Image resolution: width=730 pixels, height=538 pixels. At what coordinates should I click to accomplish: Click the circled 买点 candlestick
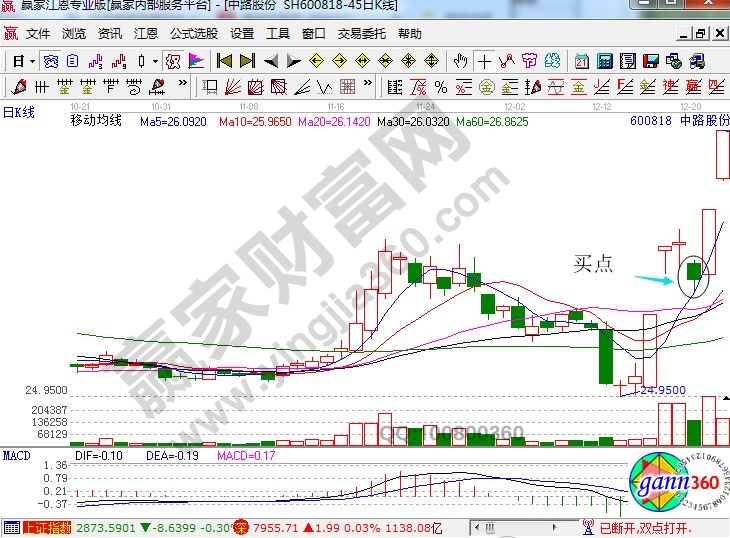point(692,273)
